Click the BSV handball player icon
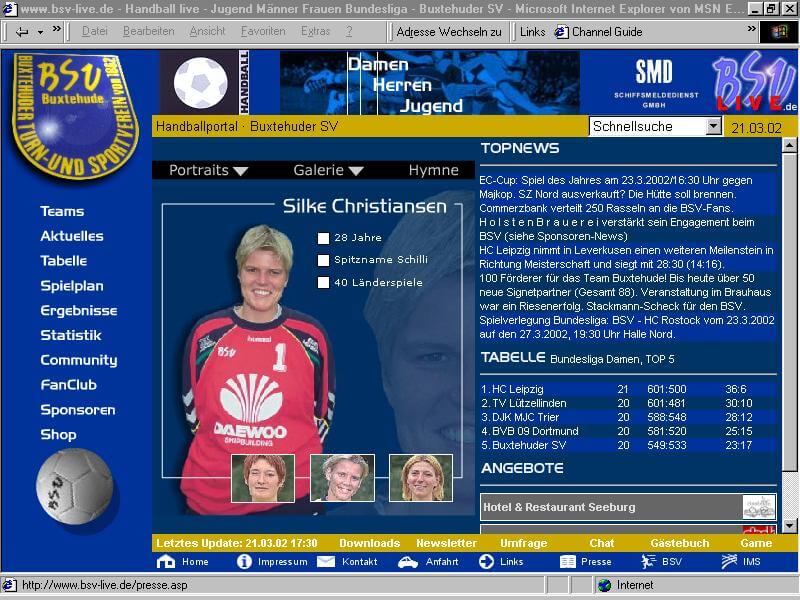This screenshot has height=600, width=800. coord(648,562)
